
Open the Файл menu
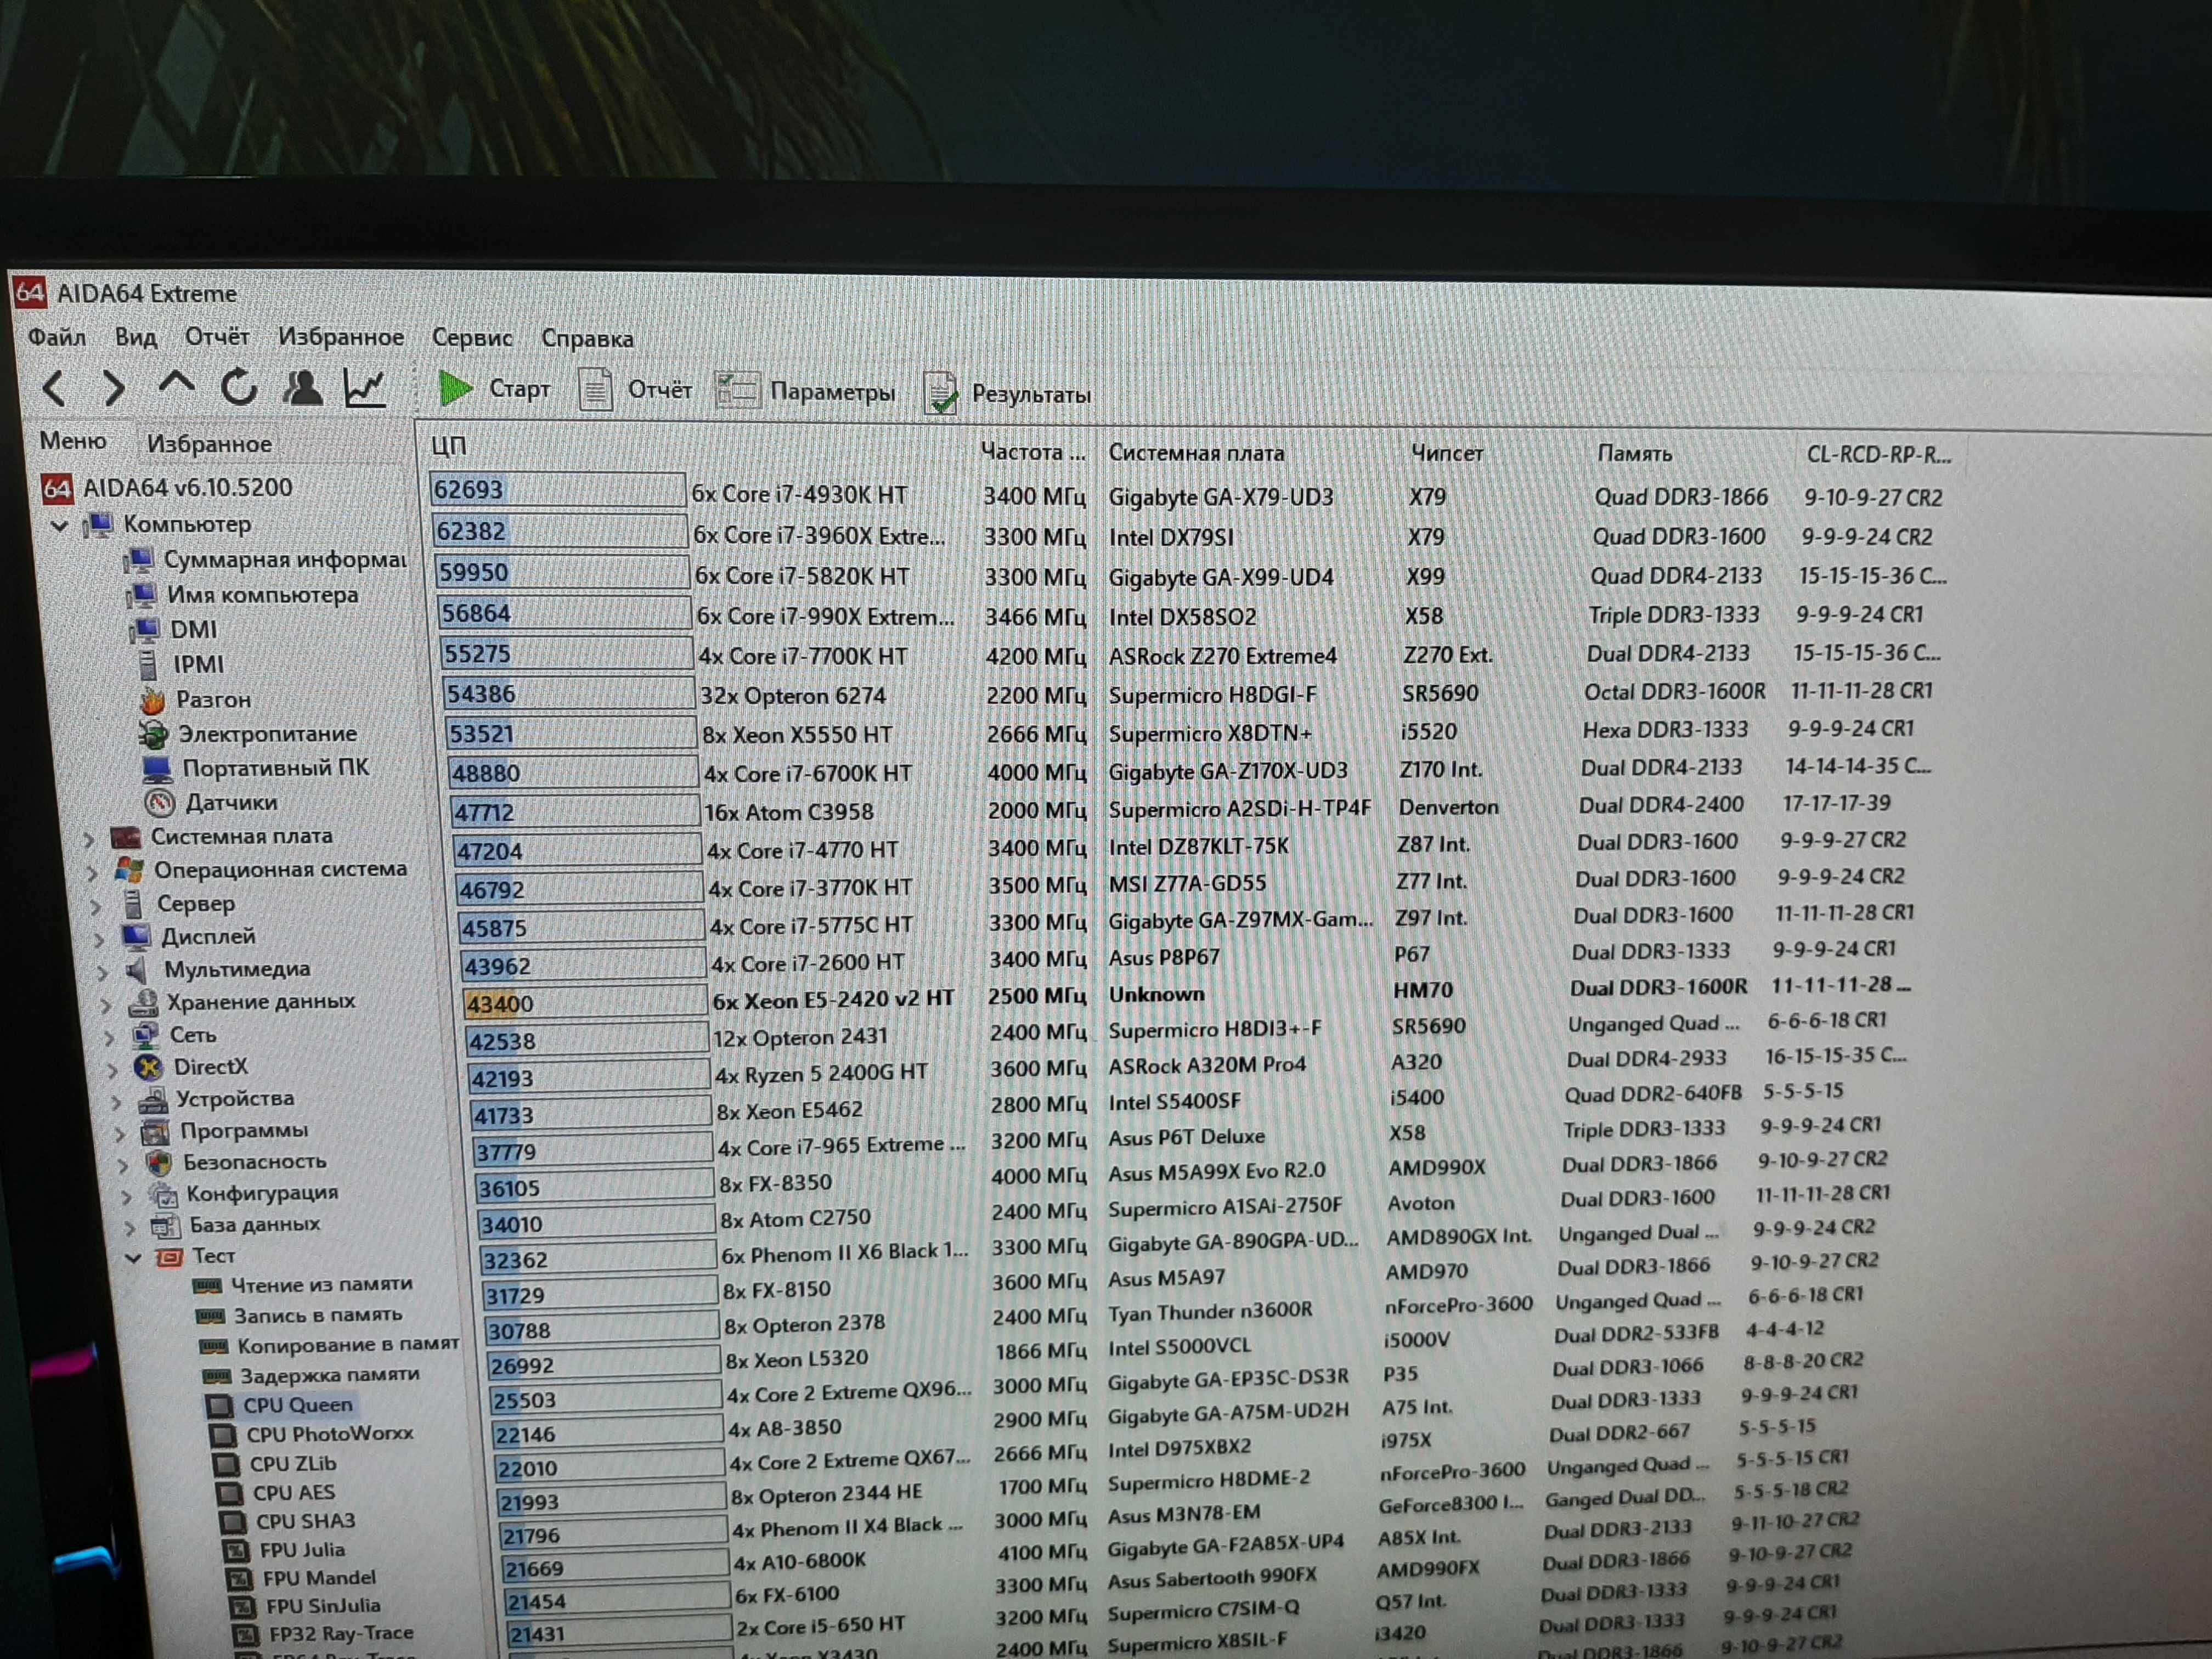tap(57, 337)
